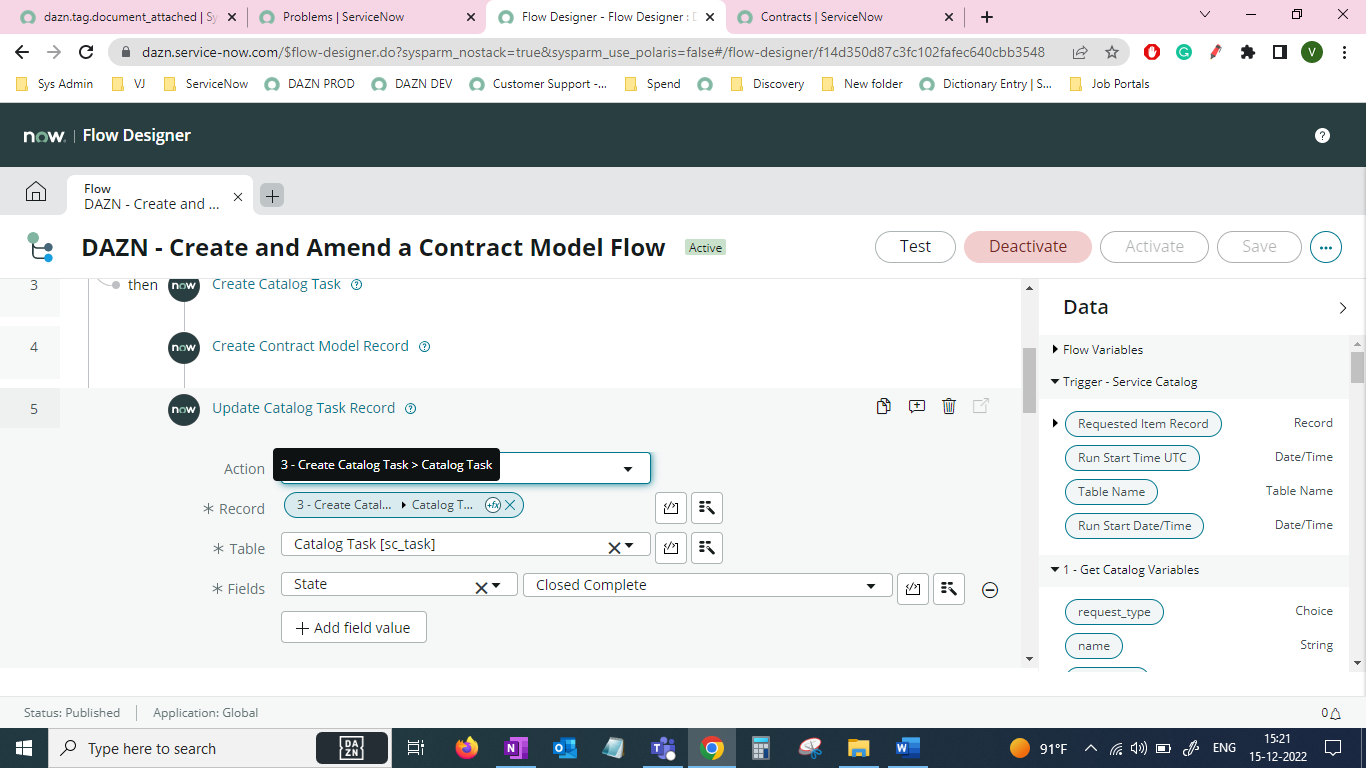Expand Requested Item Record pill
Screen dimensions: 1366x768
tap(1055, 424)
